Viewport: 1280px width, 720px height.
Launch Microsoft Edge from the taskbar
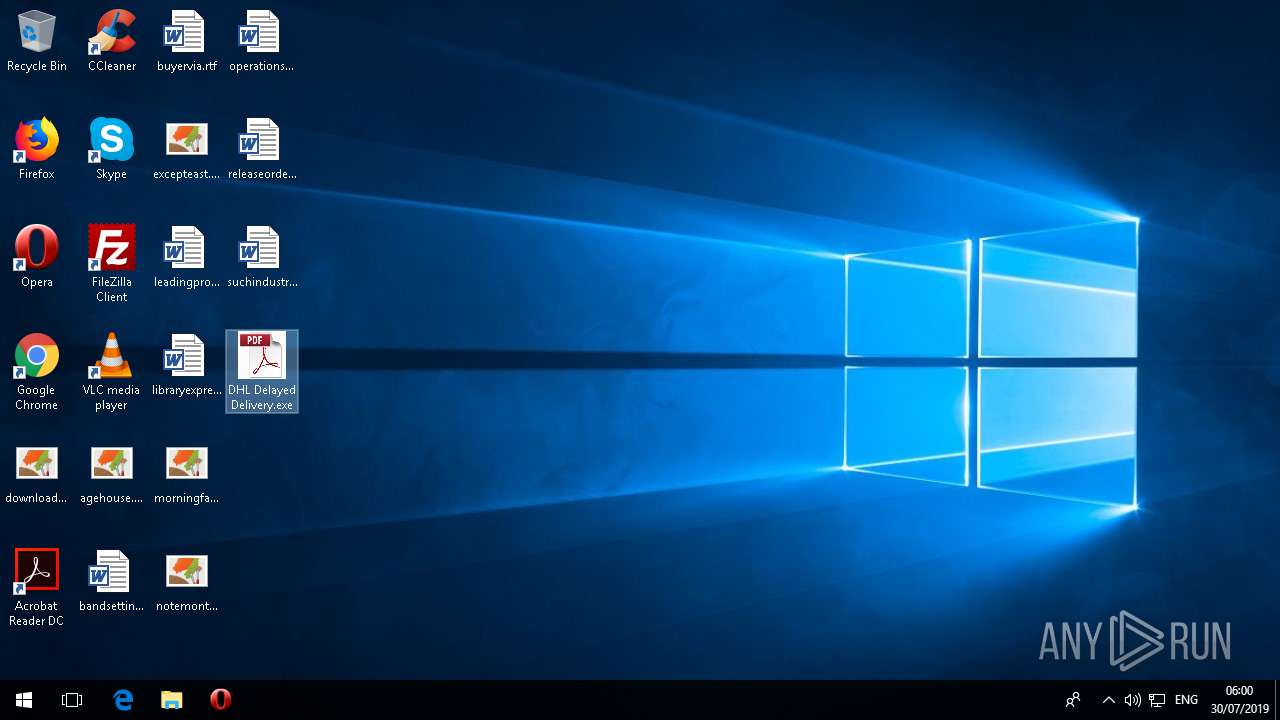[x=123, y=700]
